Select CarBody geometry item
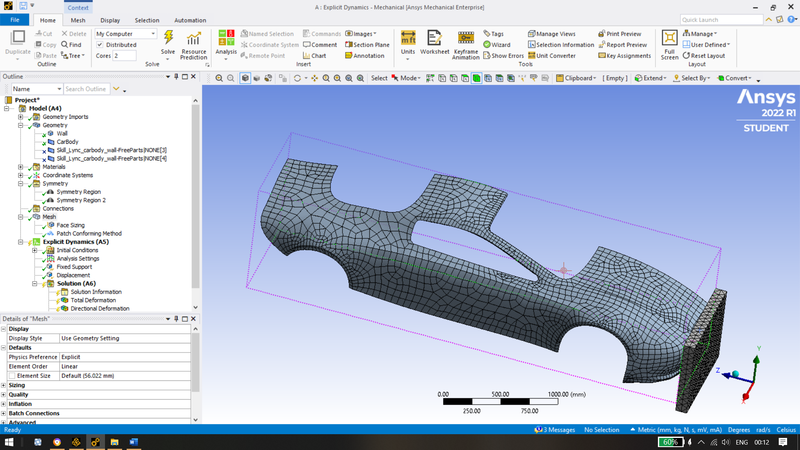Viewport: 800px width, 450px height. (x=67, y=142)
